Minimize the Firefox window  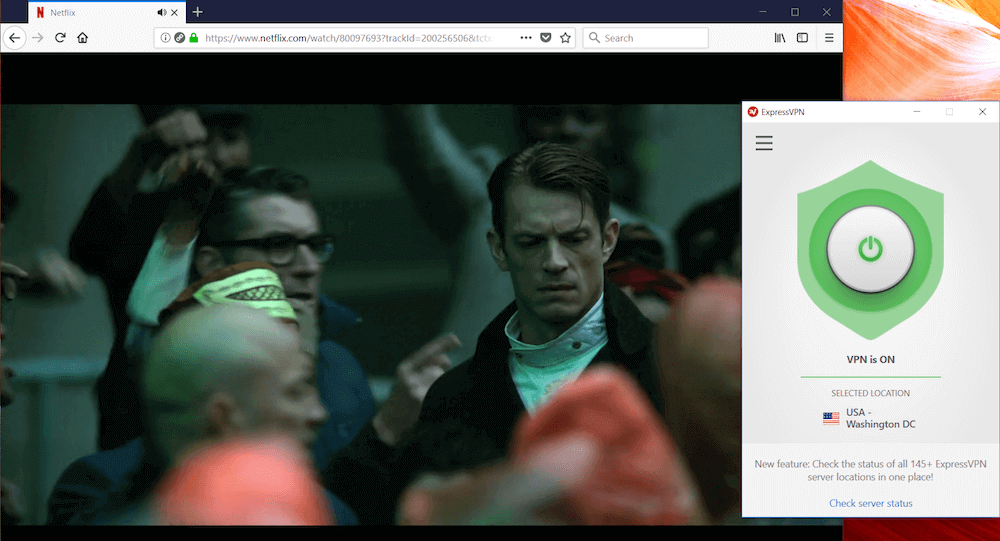coord(763,12)
